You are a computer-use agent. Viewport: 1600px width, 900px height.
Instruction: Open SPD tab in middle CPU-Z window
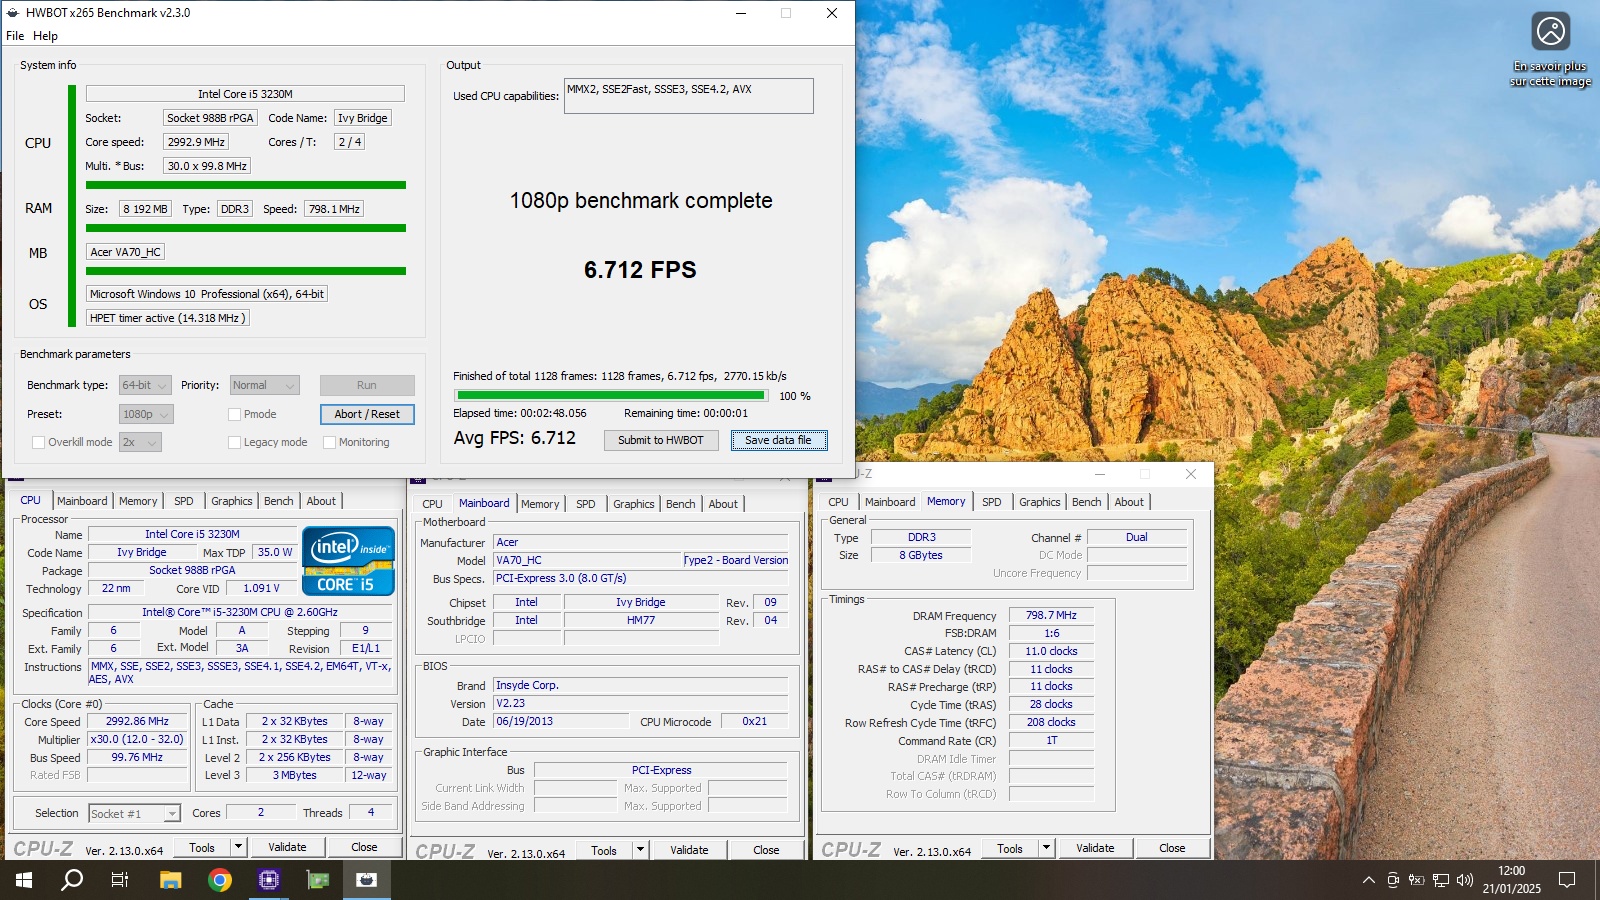tap(586, 504)
